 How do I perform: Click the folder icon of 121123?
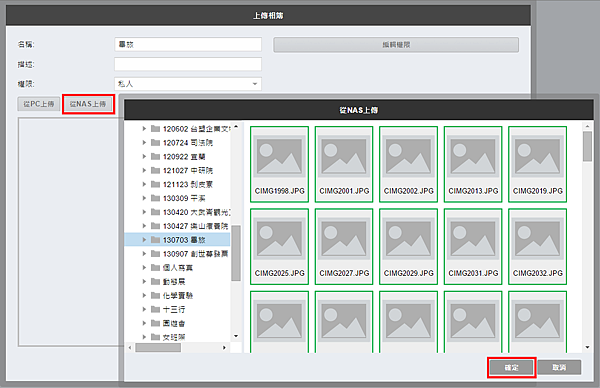tap(155, 184)
